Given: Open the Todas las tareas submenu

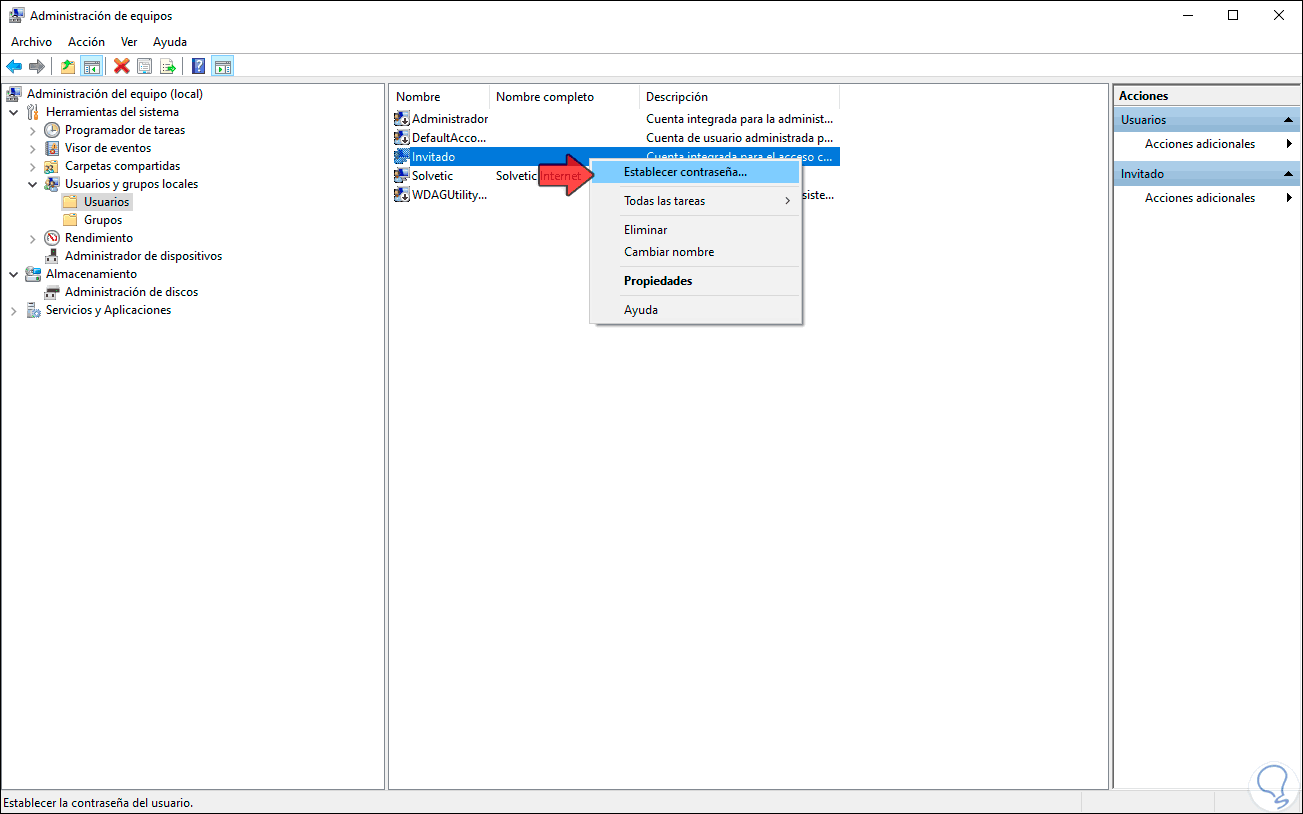Looking at the screenshot, I should point(696,201).
